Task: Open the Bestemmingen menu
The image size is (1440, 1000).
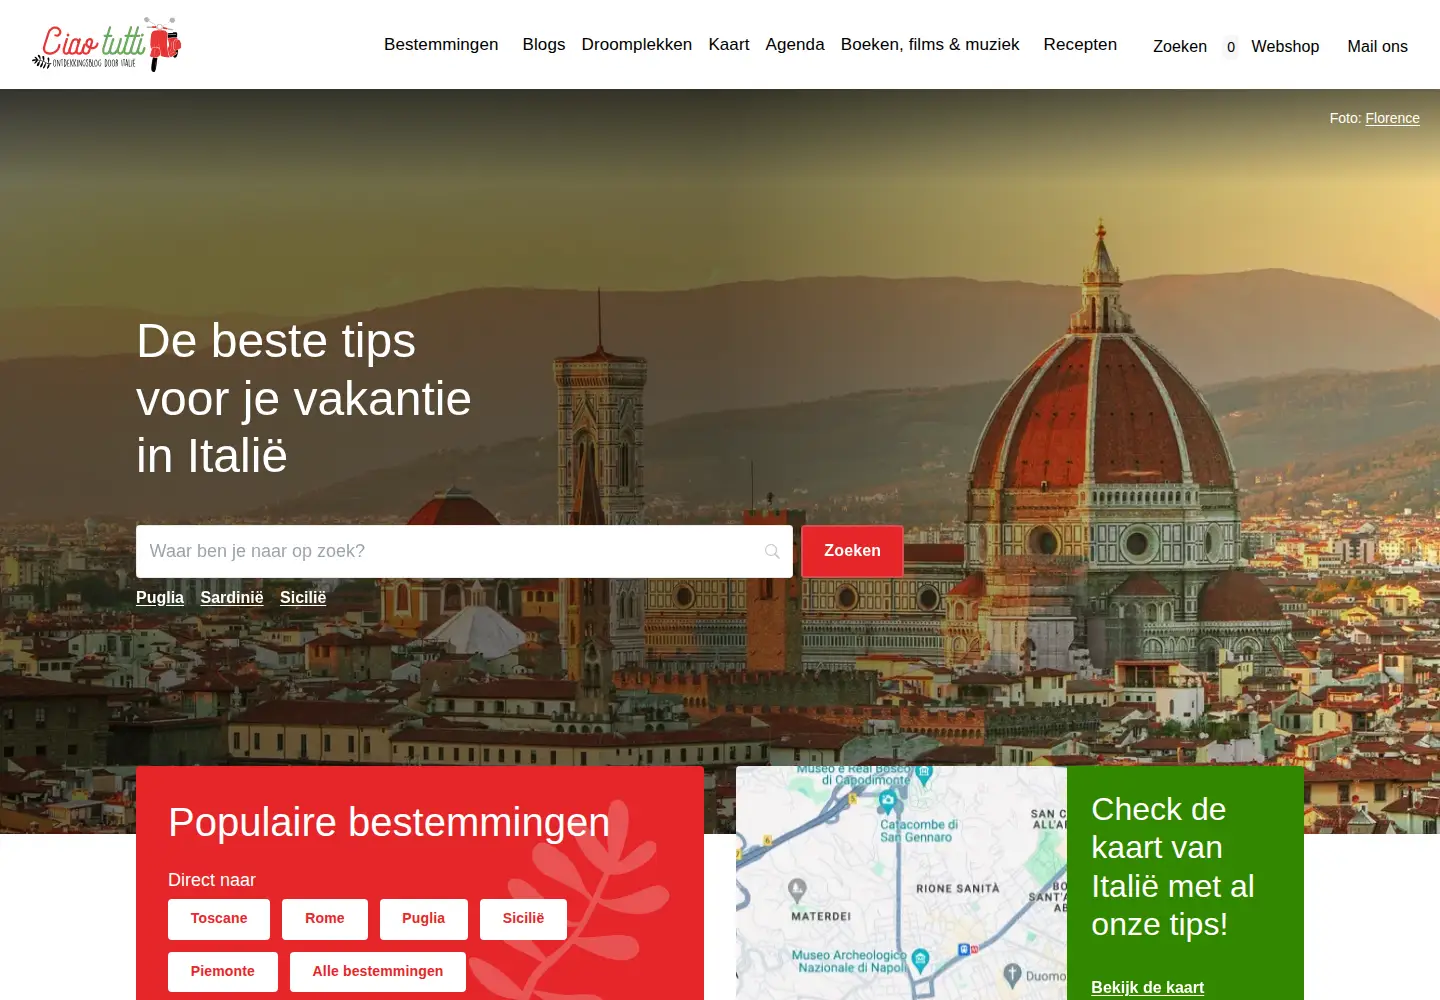Action: tap(441, 45)
